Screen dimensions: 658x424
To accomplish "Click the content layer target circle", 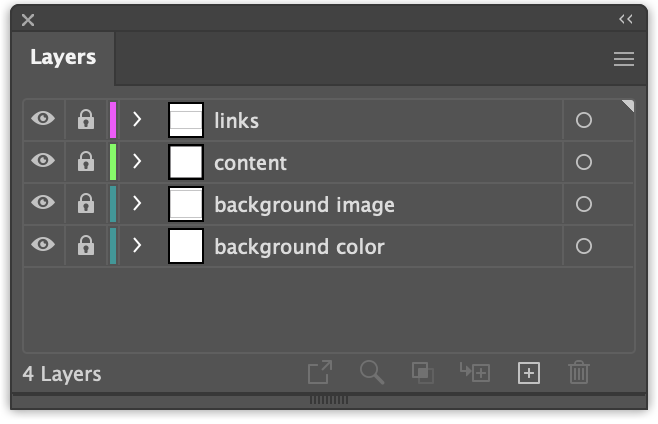I will pyautogui.click(x=584, y=162).
